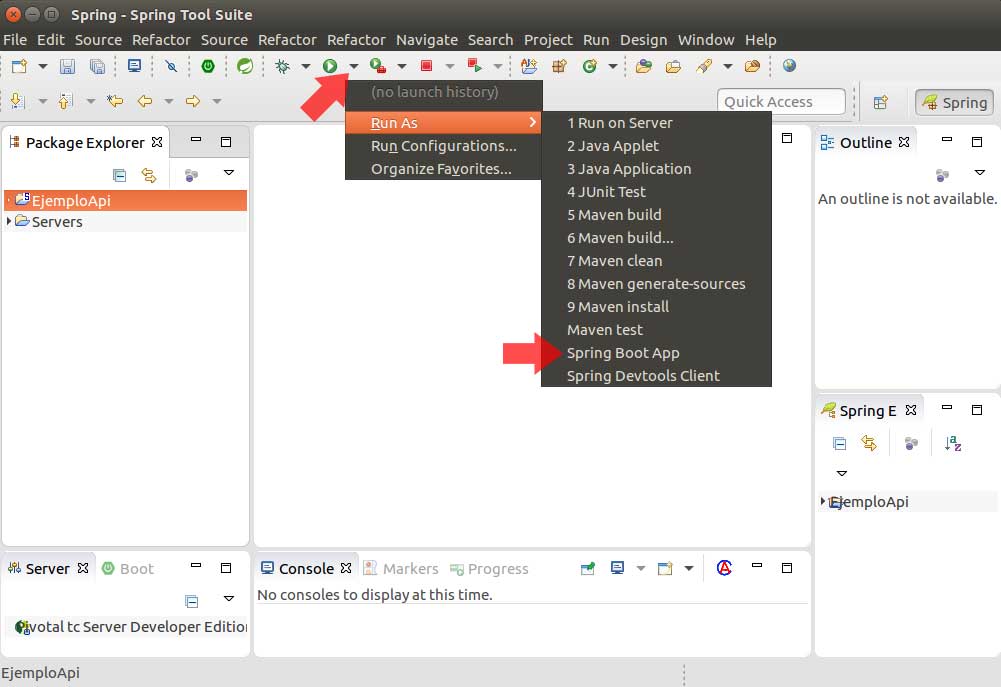The height and width of the screenshot is (687, 1001).
Task: Click the Spring Boot Dashboard power icon
Action: [208, 66]
